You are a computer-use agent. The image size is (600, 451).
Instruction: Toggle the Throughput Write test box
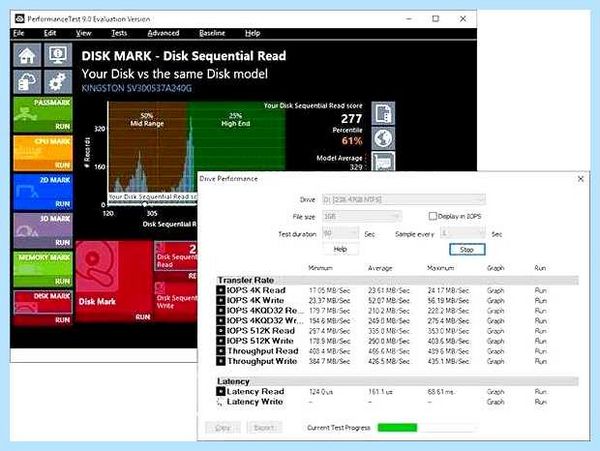(221, 361)
